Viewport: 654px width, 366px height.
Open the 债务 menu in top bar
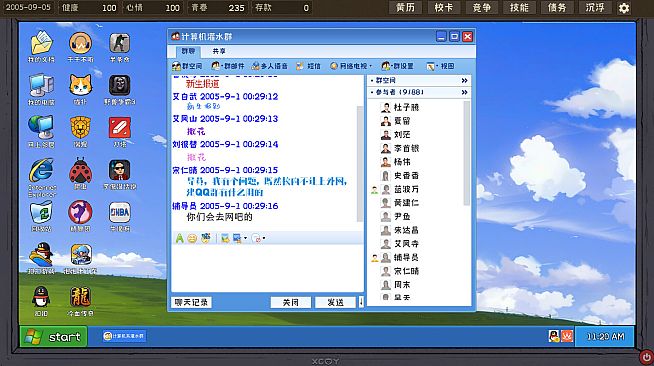pyautogui.click(x=557, y=8)
